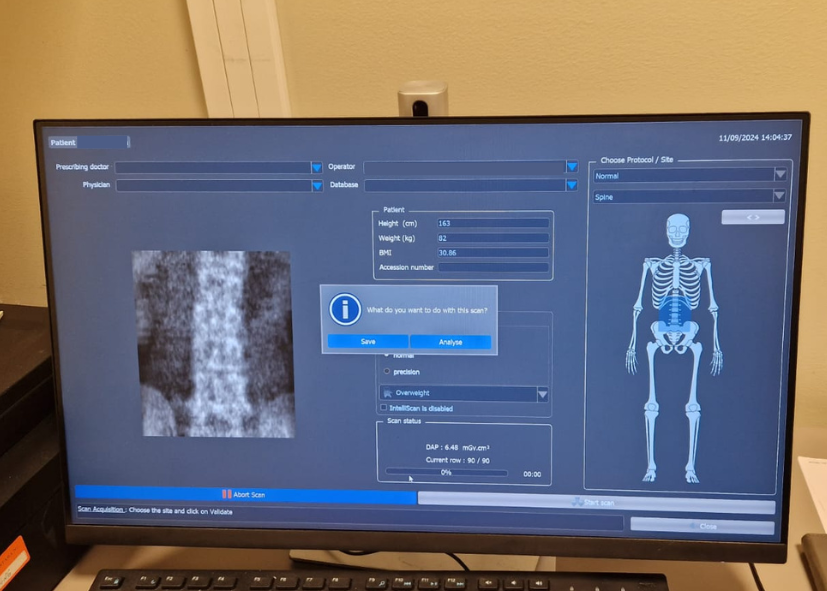Viewport: 827px width, 591px height.
Task: Click the Close button
Action: click(x=702, y=526)
